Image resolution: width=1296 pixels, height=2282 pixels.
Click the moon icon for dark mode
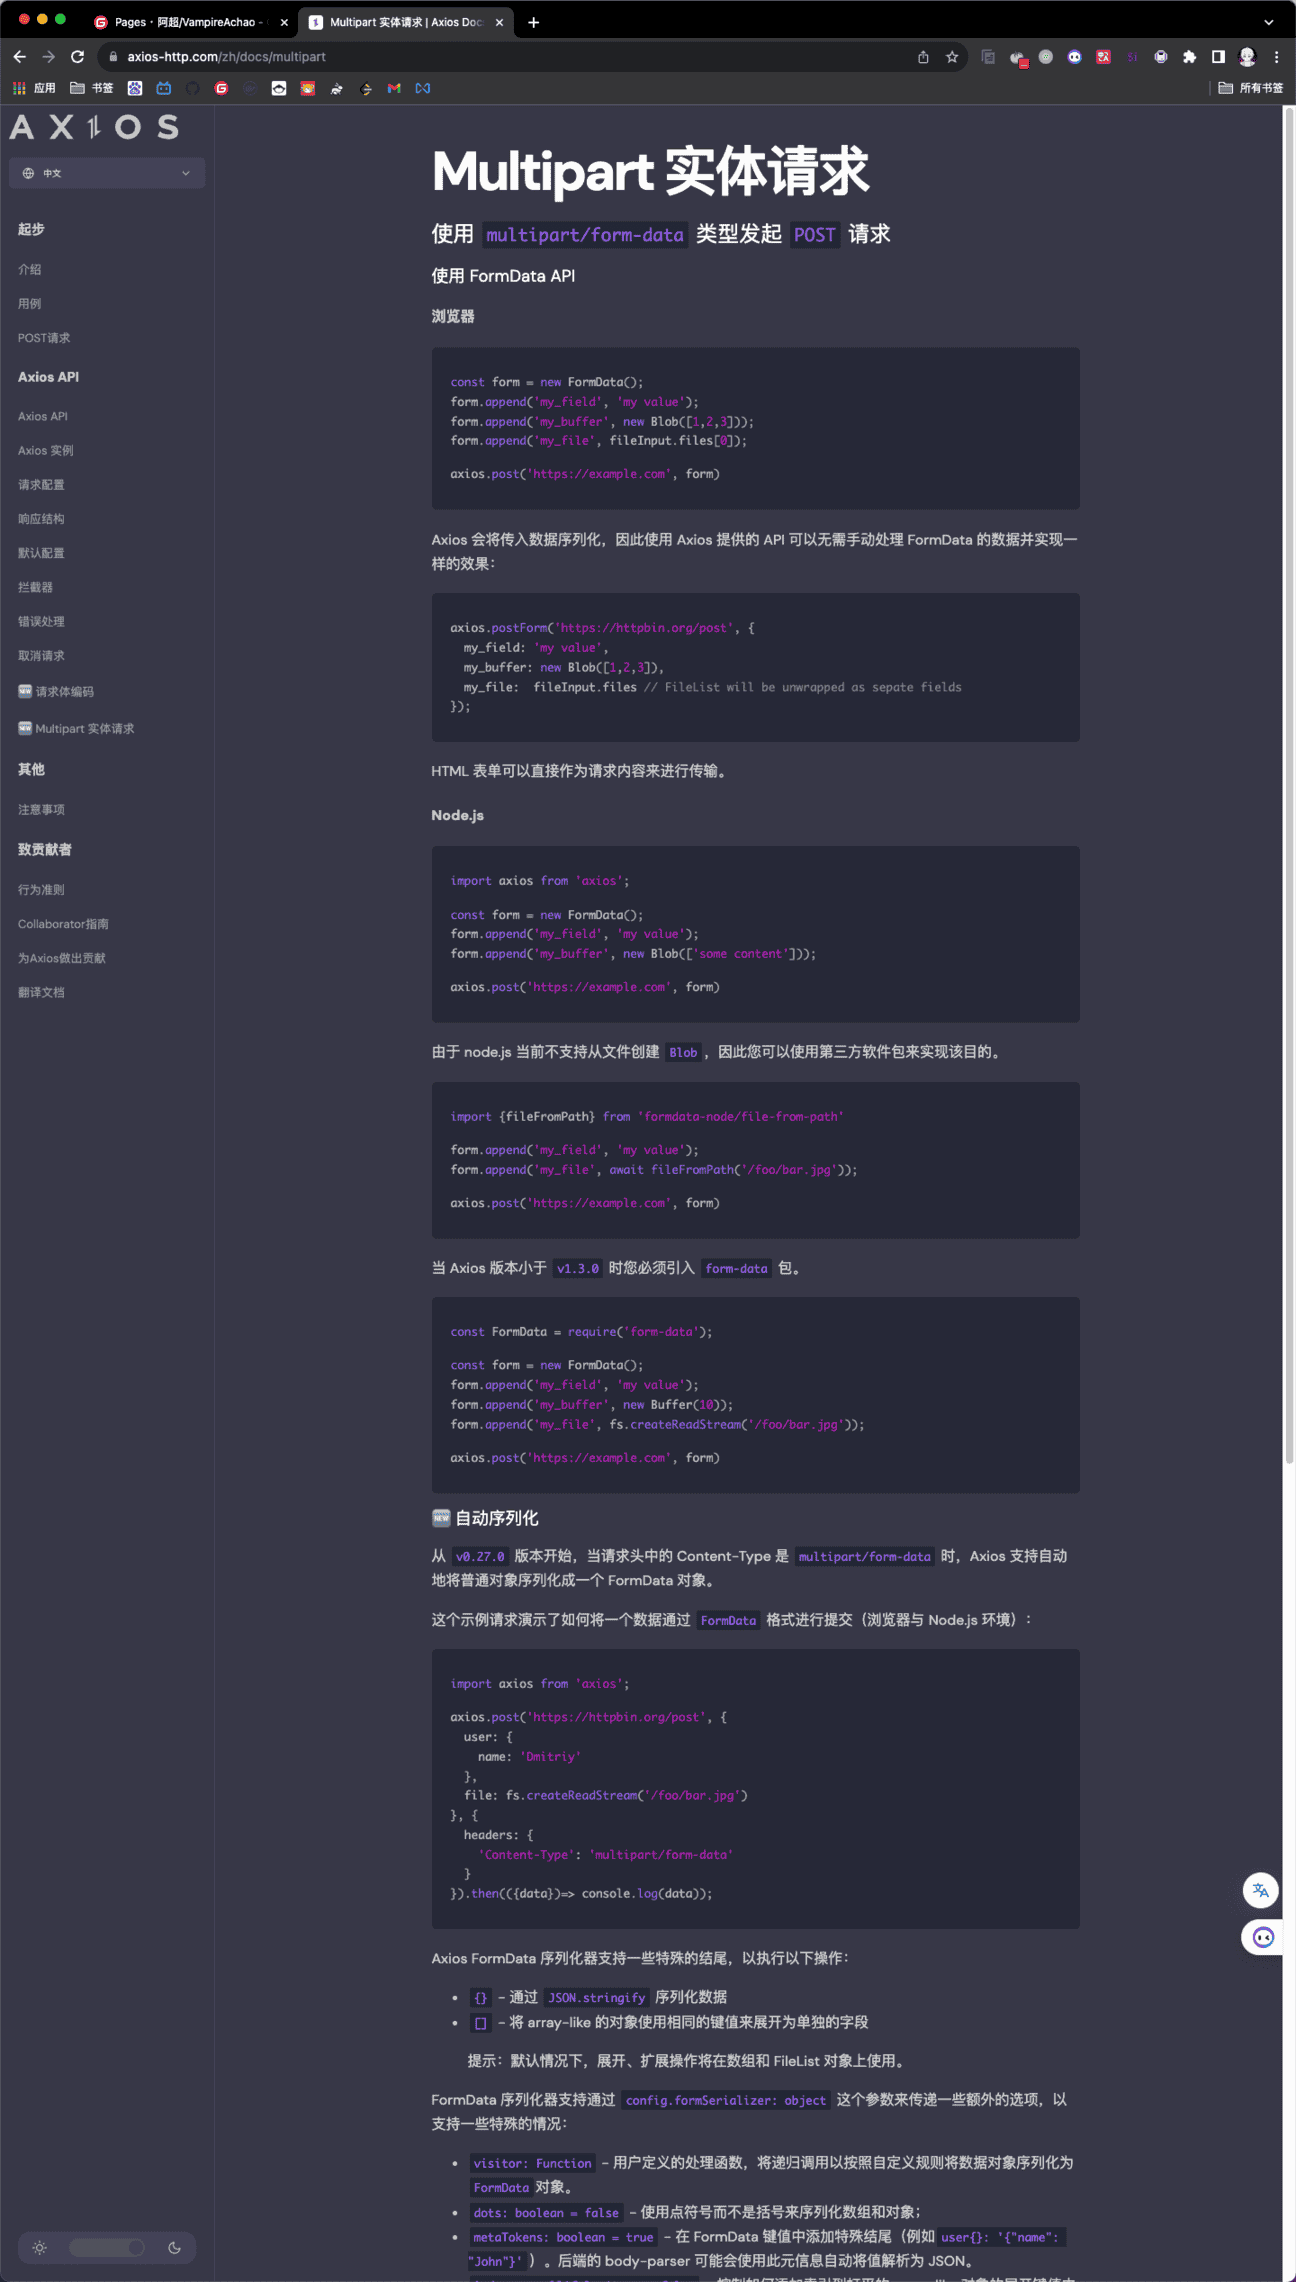pos(174,2247)
